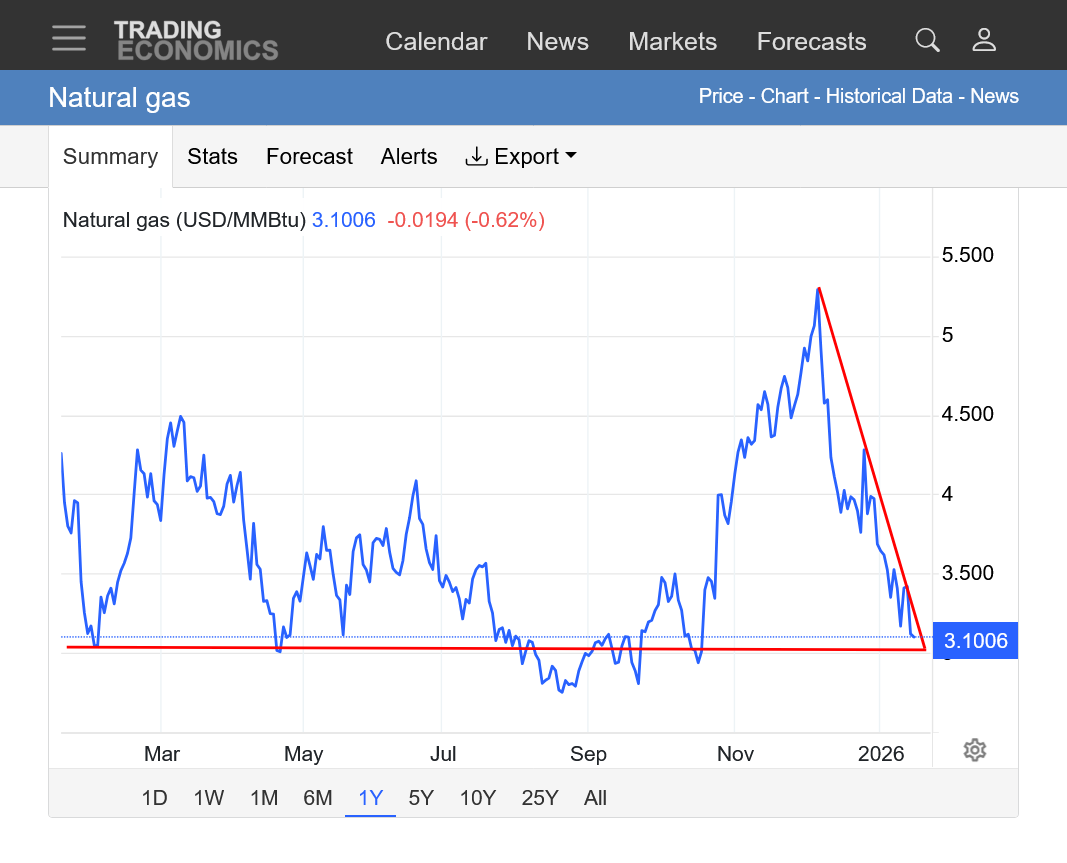Open the Forecast tab
Screen dimensions: 1067x863
coord(309,157)
